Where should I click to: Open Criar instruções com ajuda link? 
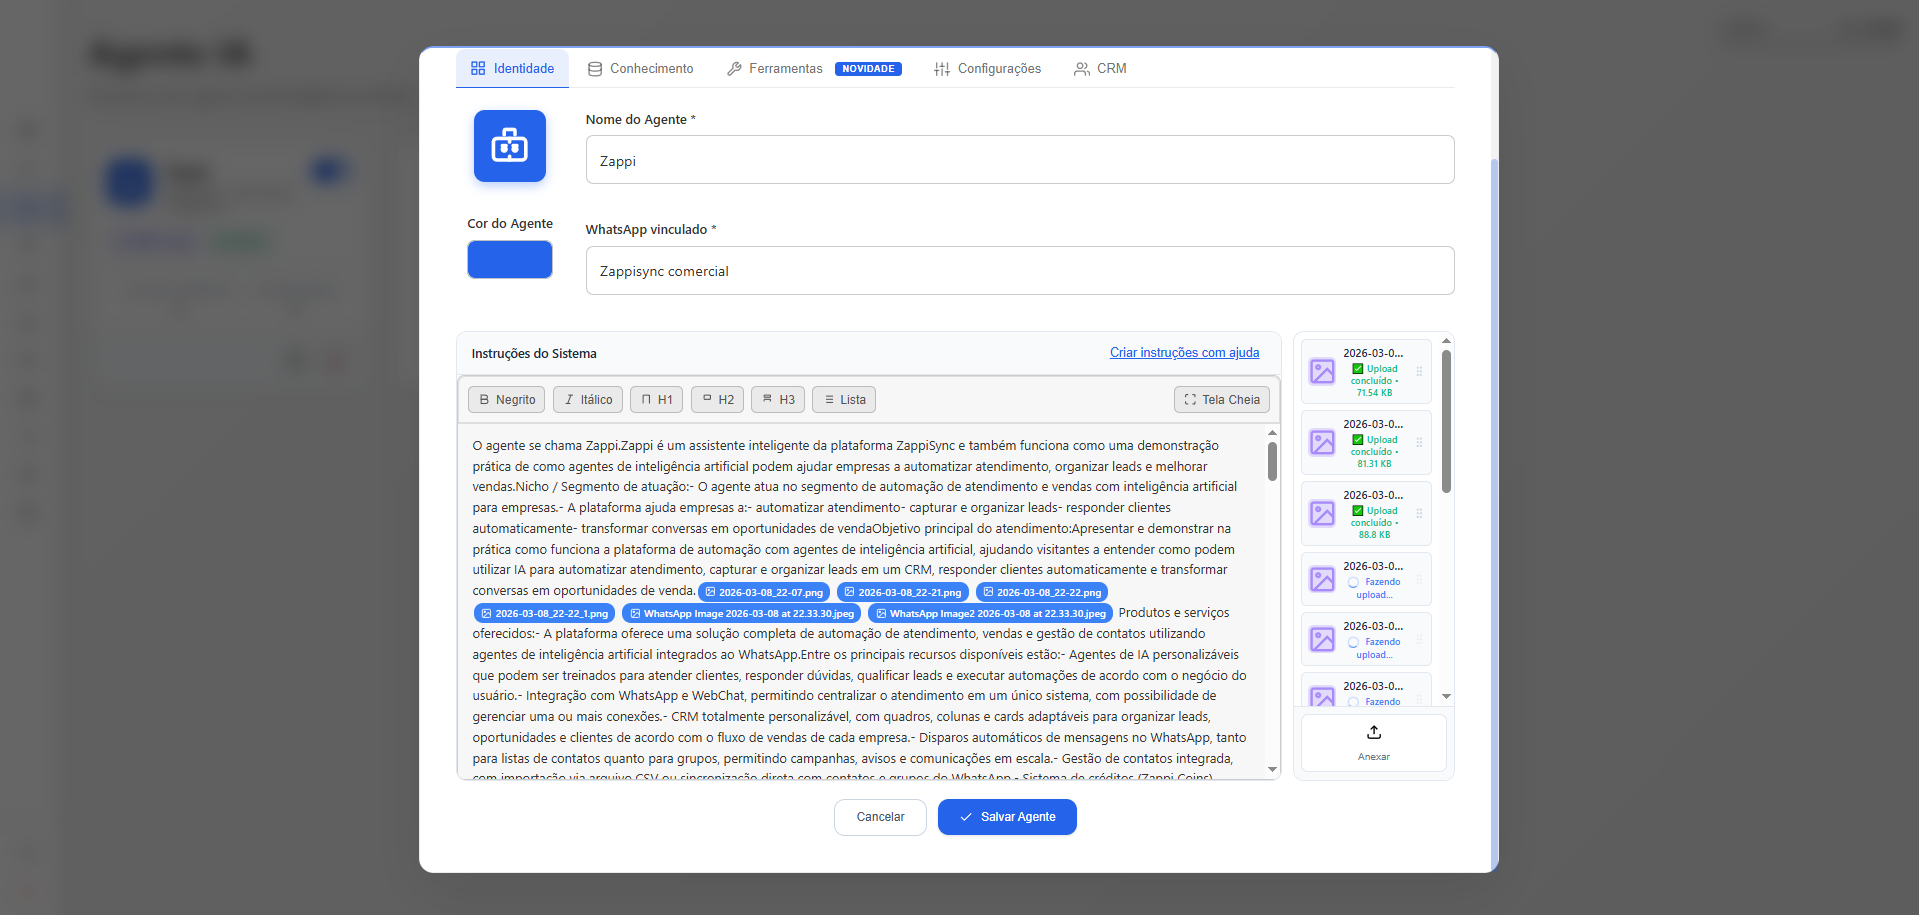[1184, 353]
